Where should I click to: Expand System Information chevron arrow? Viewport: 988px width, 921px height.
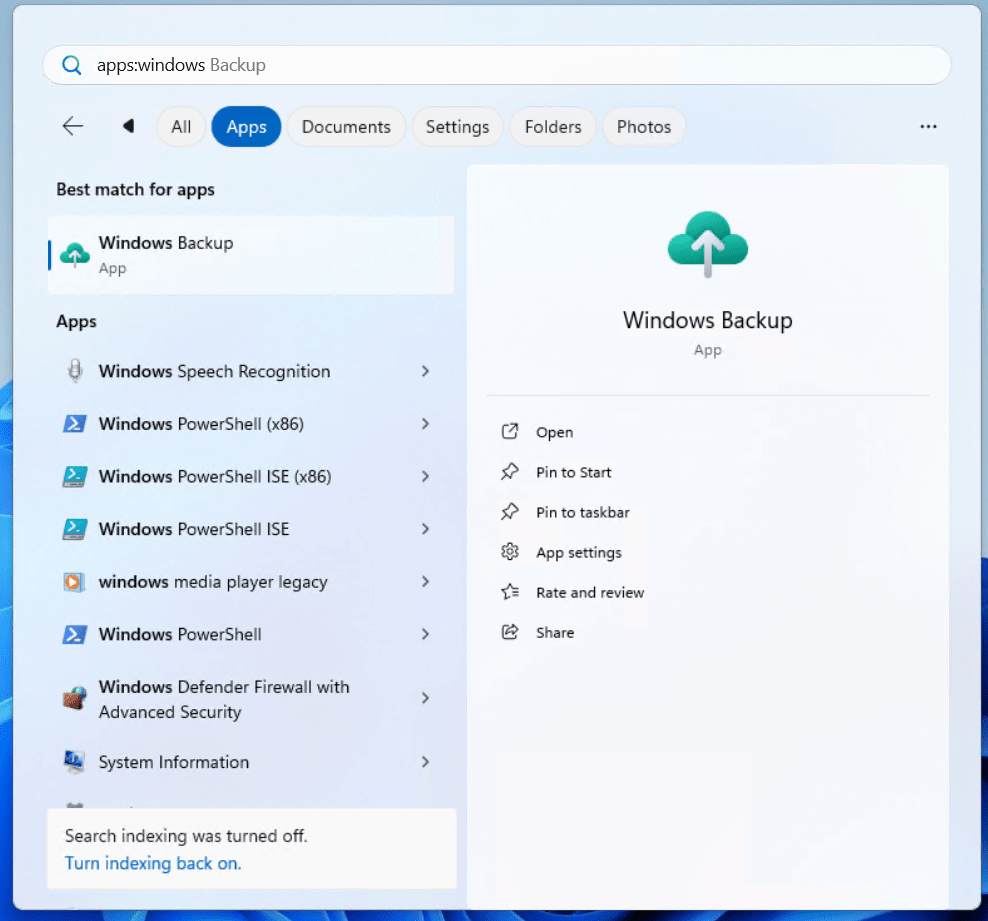click(425, 762)
